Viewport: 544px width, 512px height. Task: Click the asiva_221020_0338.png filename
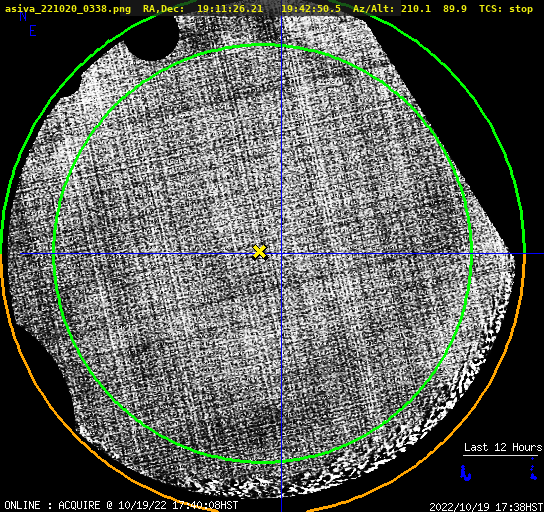[x=68, y=9]
